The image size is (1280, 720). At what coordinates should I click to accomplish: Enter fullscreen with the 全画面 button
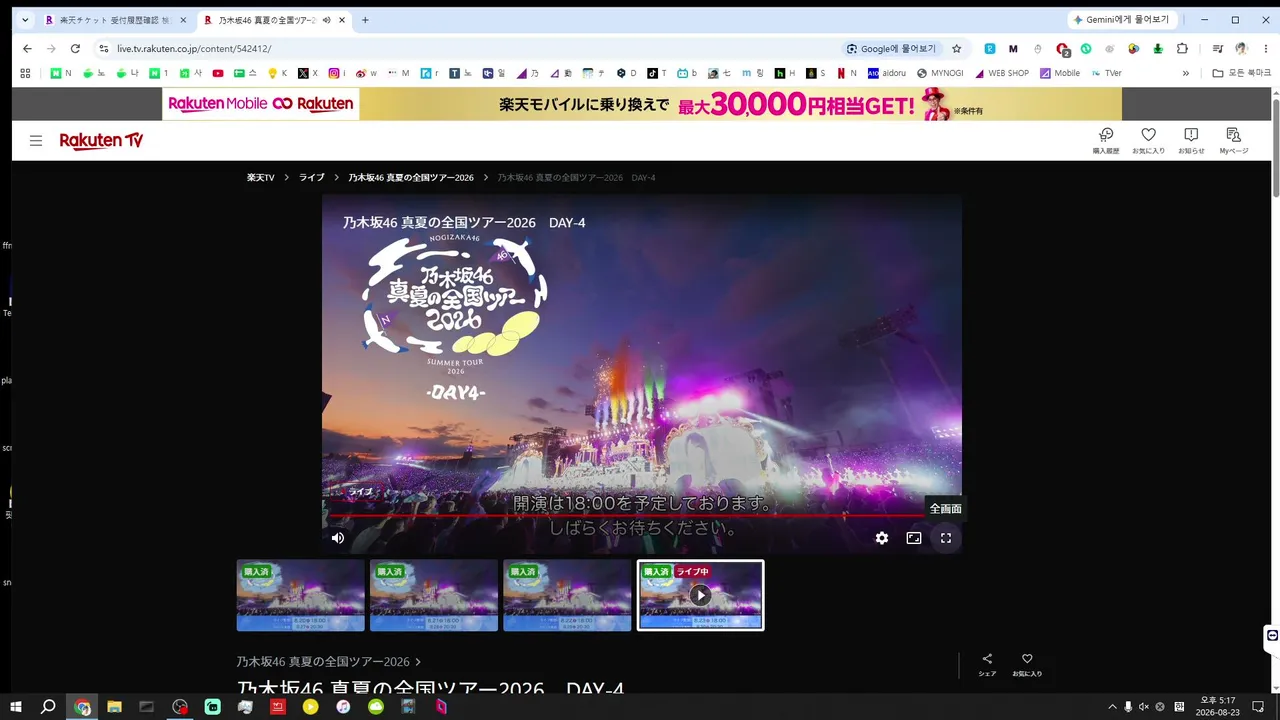tap(946, 538)
